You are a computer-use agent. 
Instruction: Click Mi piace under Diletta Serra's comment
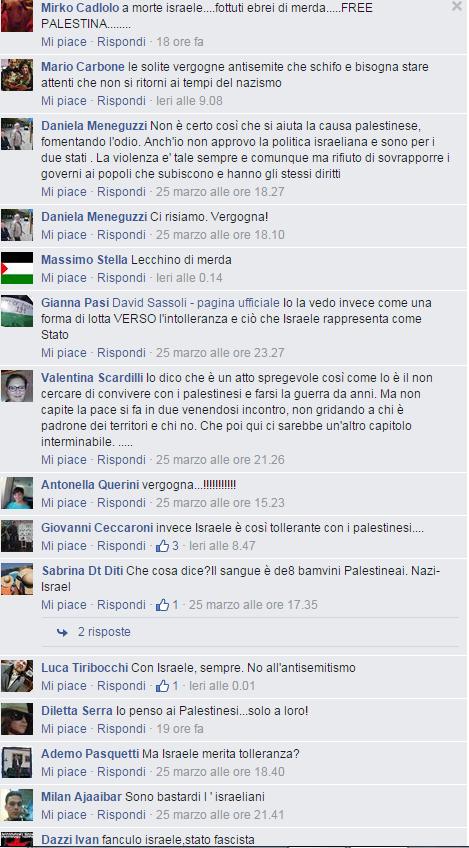click(64, 729)
